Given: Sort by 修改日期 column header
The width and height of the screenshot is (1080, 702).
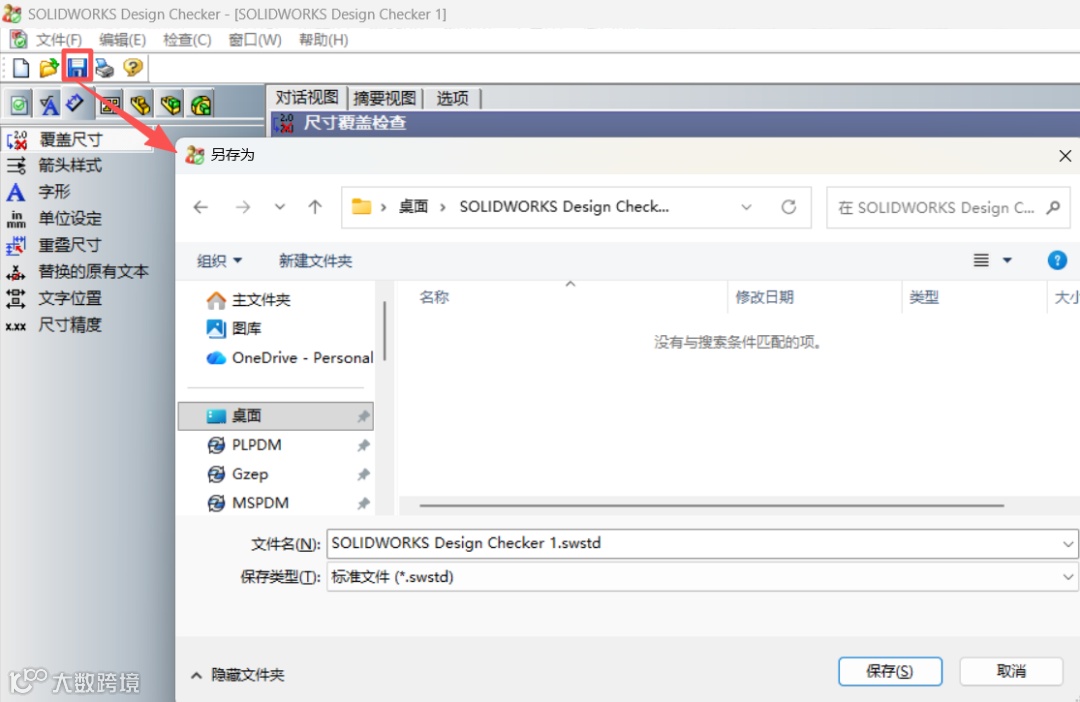Looking at the screenshot, I should [764, 297].
